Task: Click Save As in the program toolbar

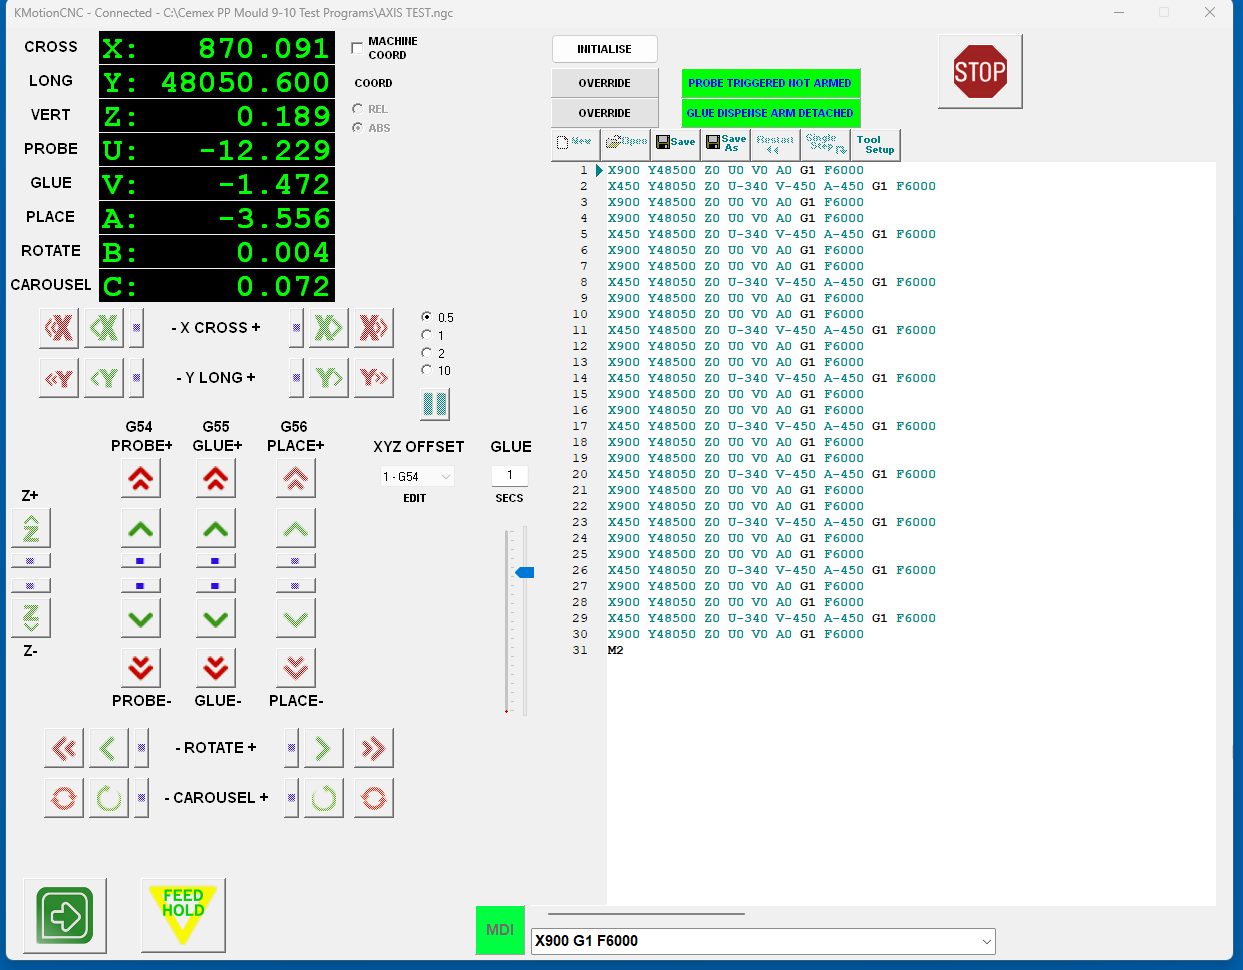Action: click(725, 144)
